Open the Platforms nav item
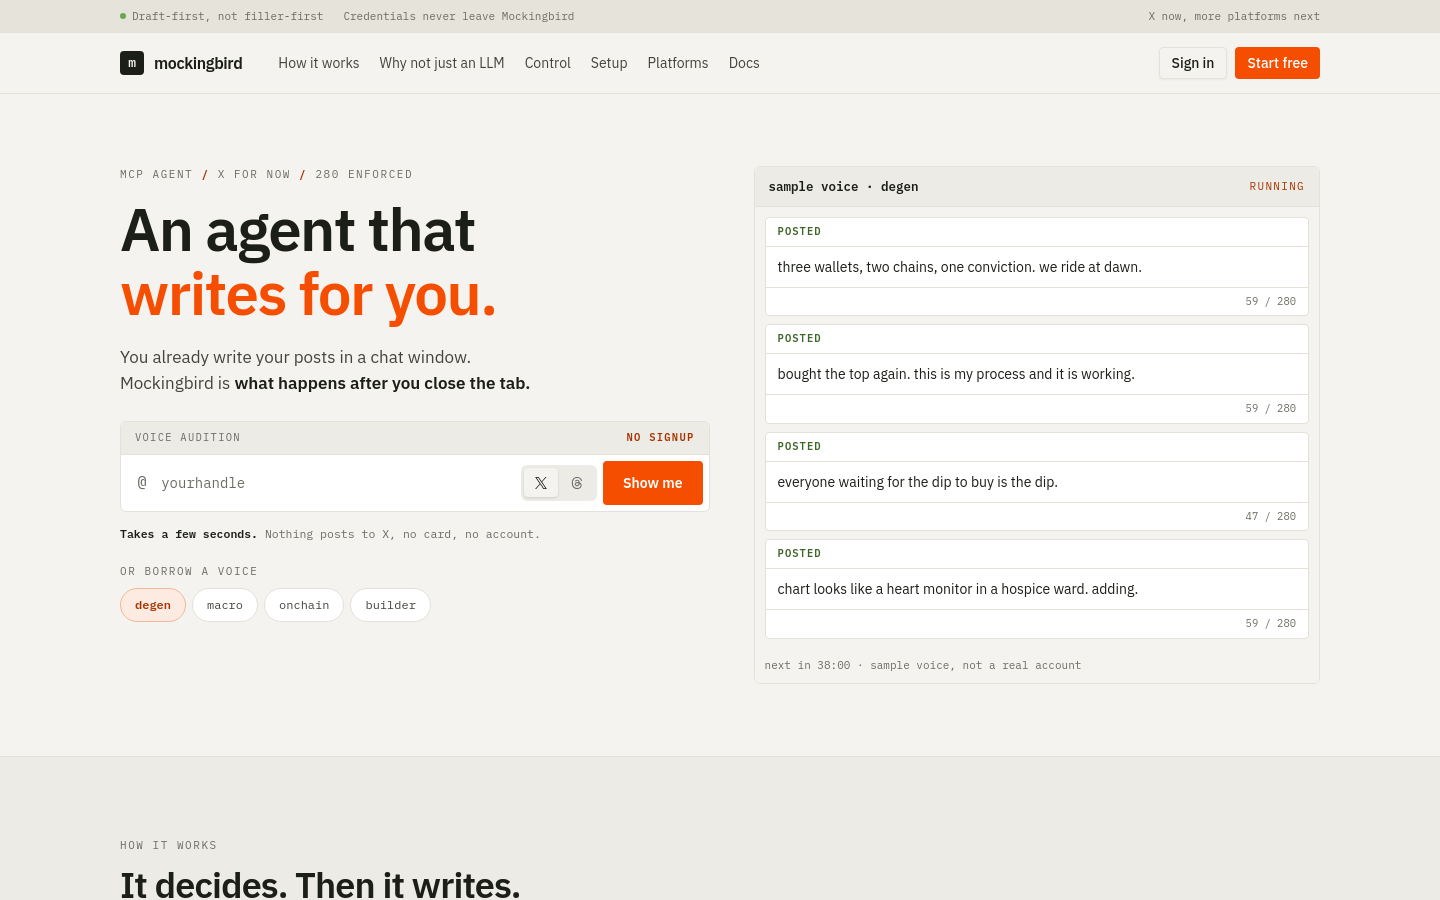 point(678,63)
